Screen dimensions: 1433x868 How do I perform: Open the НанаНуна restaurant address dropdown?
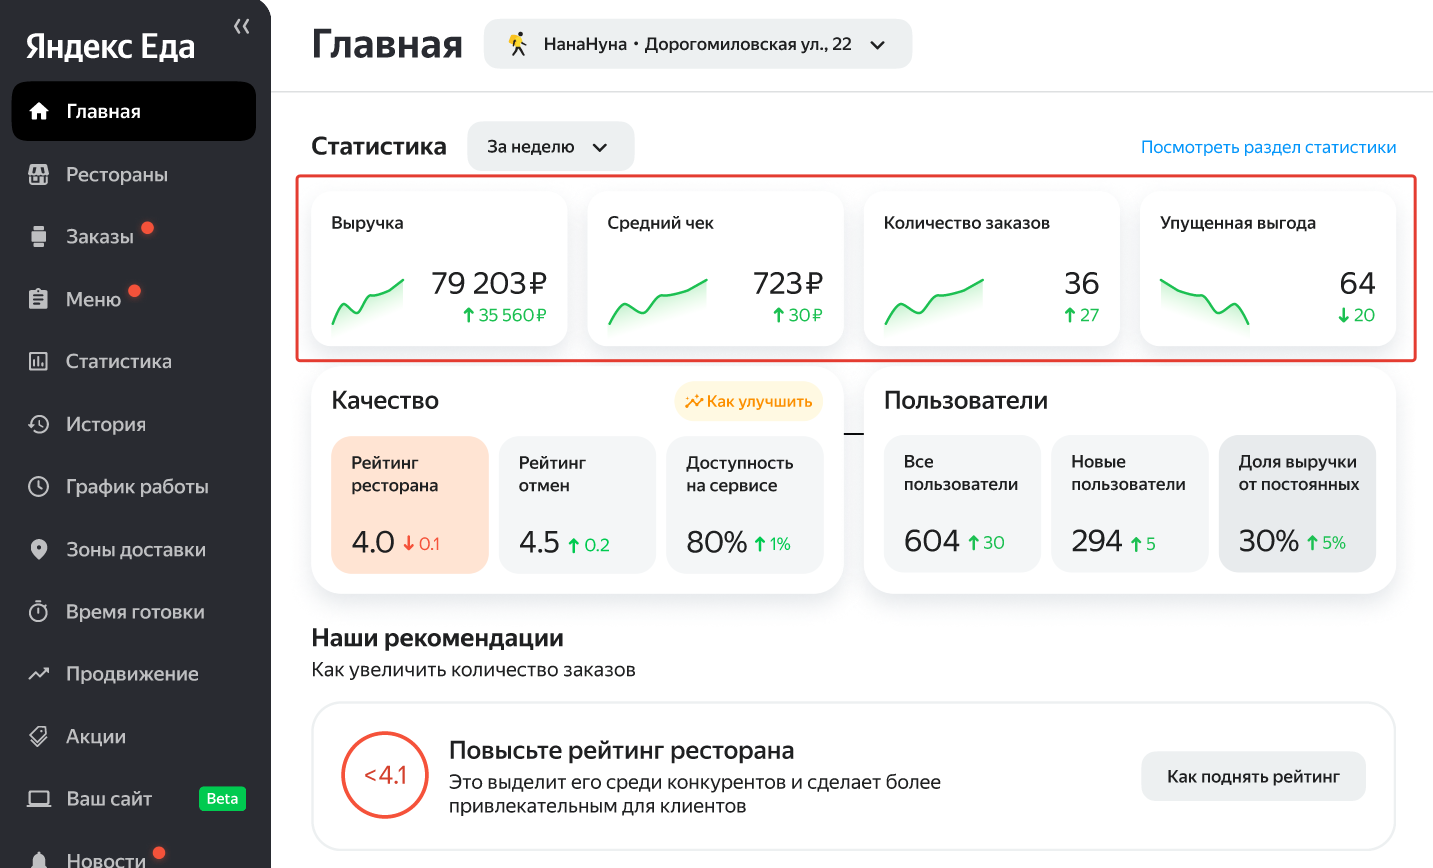tap(698, 44)
